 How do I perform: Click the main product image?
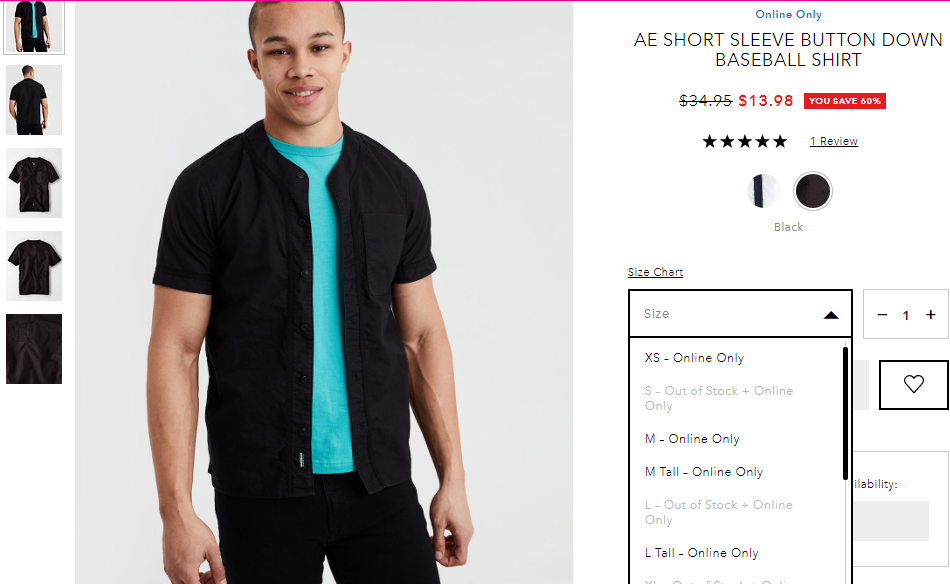click(x=324, y=292)
